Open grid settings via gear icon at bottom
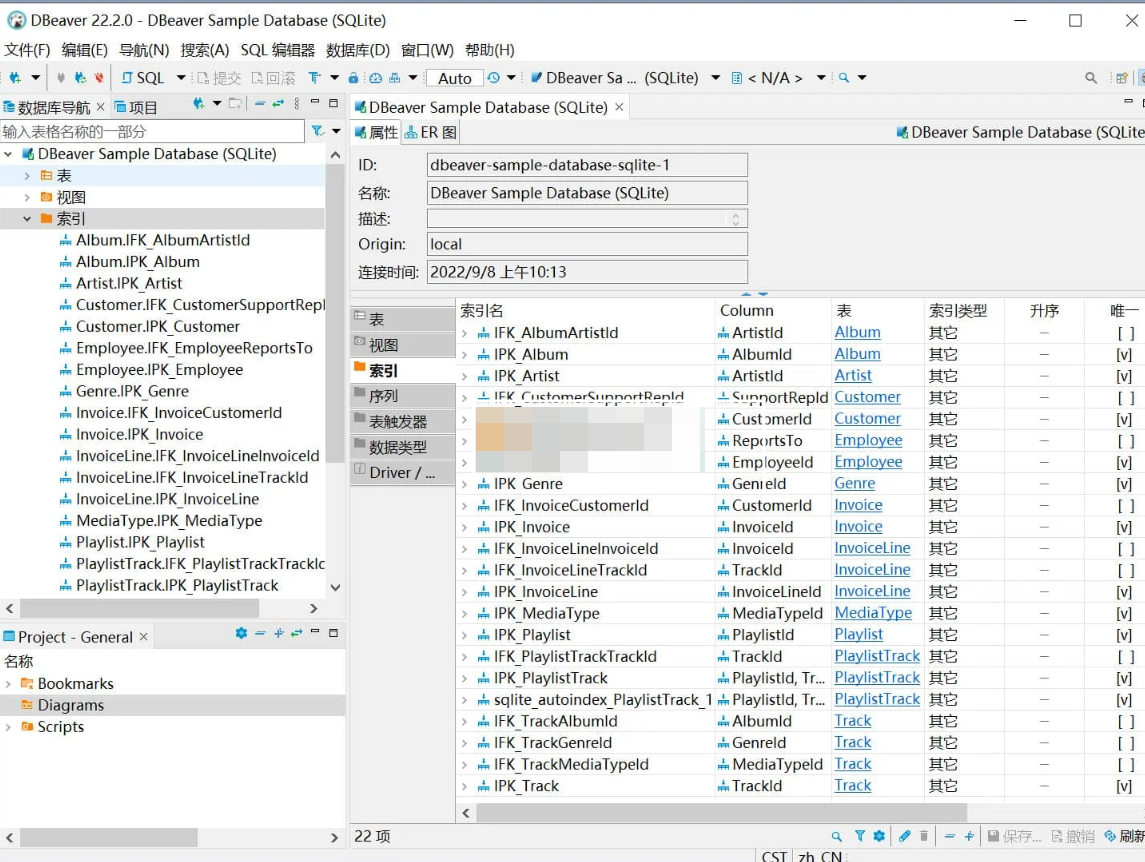 pos(879,836)
